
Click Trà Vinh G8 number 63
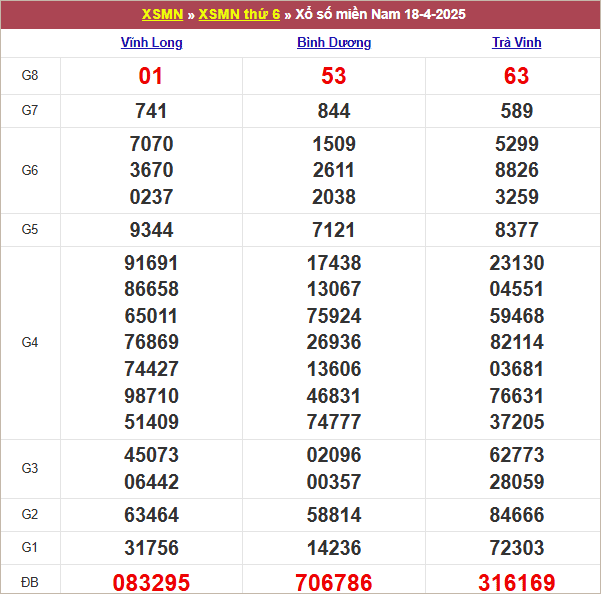tap(517, 76)
